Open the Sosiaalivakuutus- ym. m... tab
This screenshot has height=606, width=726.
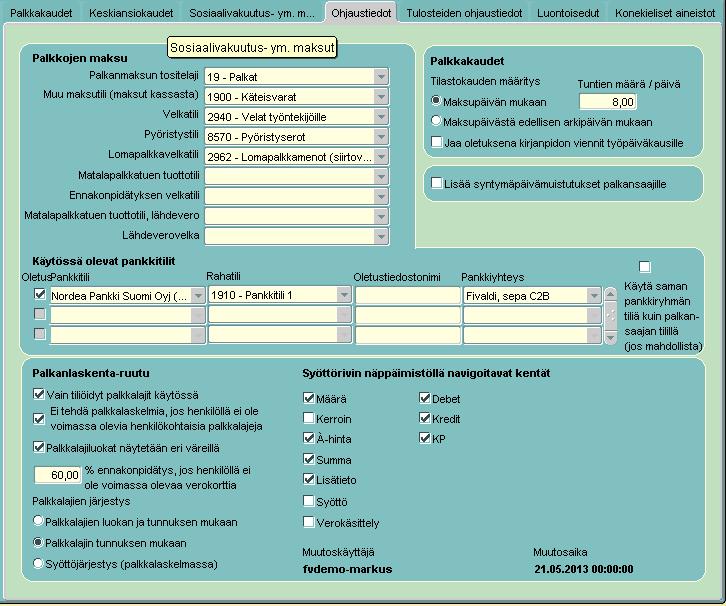click(x=252, y=13)
